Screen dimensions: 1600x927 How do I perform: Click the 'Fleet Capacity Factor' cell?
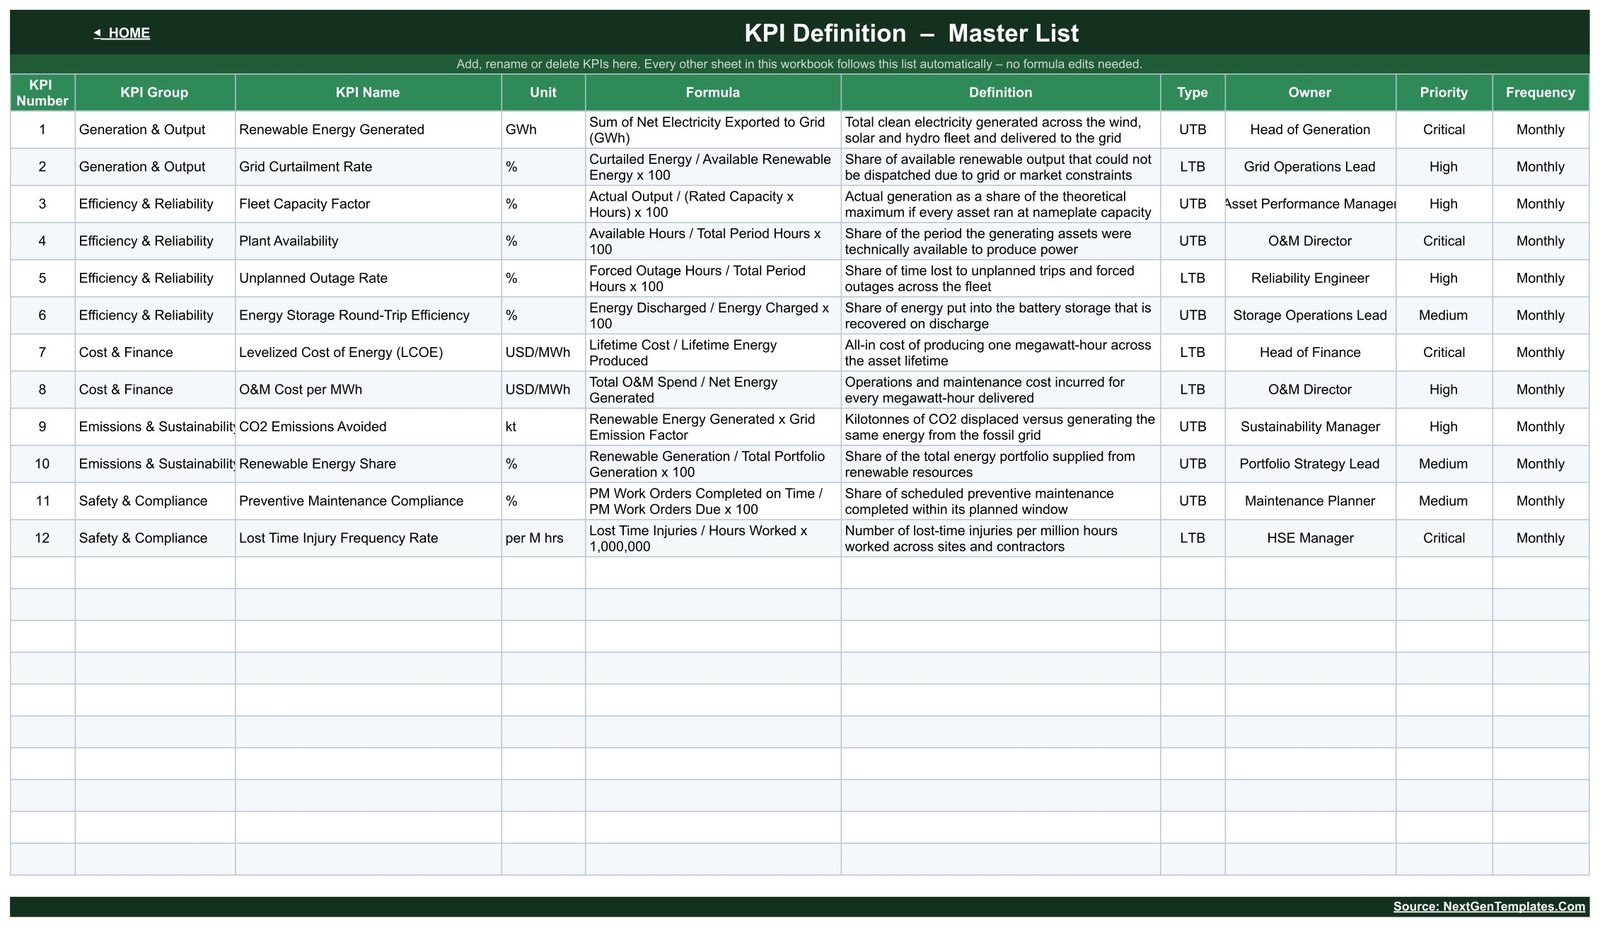(368, 204)
